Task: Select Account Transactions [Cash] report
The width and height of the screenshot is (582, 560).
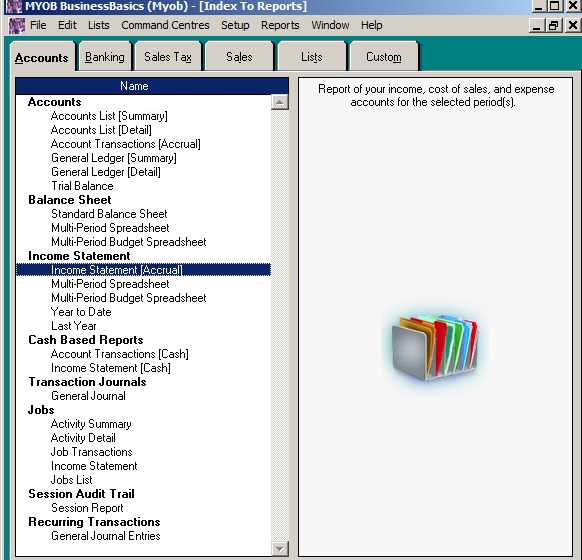Action: tap(120, 354)
